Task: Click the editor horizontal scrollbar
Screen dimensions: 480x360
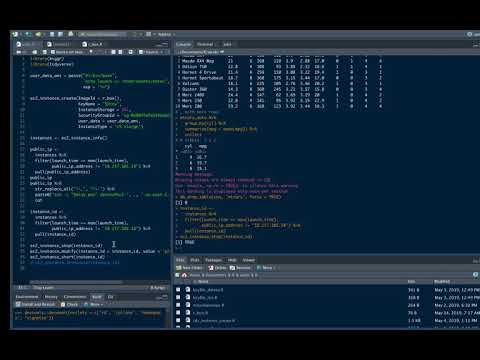Action: point(77,282)
